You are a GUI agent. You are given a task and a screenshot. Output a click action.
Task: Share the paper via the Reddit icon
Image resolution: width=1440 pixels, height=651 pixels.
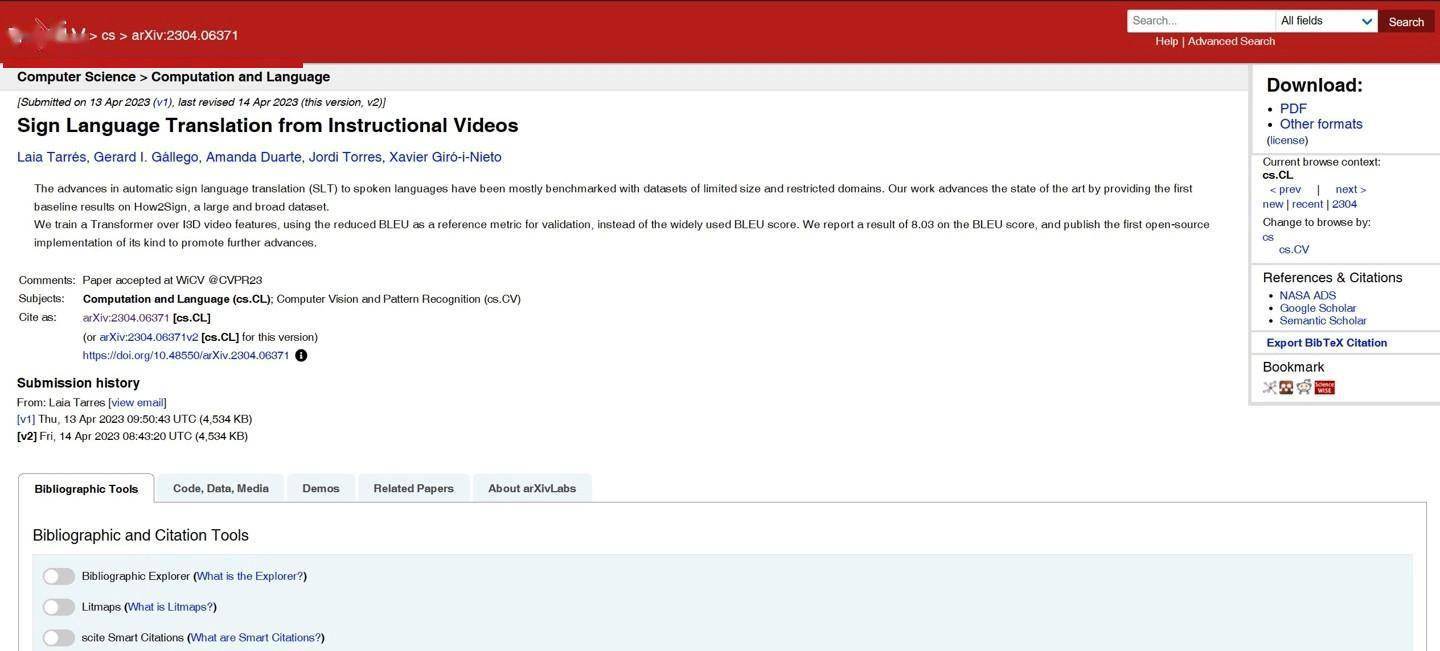tap(1304, 387)
